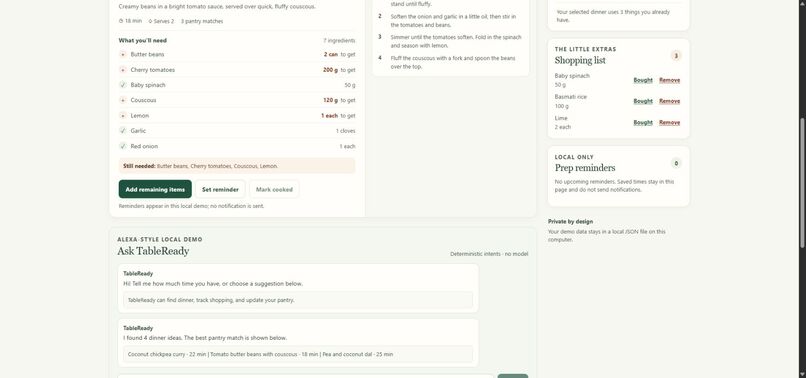
Task: Click the 'TableReady can find dinner' hint box
Action: click(298, 300)
